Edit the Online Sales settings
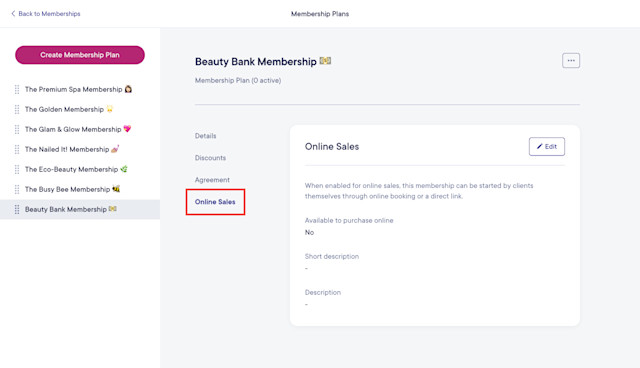 pos(547,146)
